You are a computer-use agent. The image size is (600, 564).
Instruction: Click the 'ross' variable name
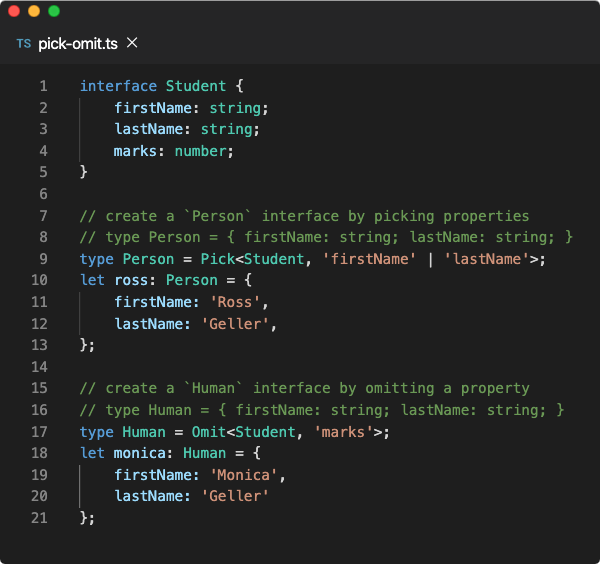click(x=131, y=280)
